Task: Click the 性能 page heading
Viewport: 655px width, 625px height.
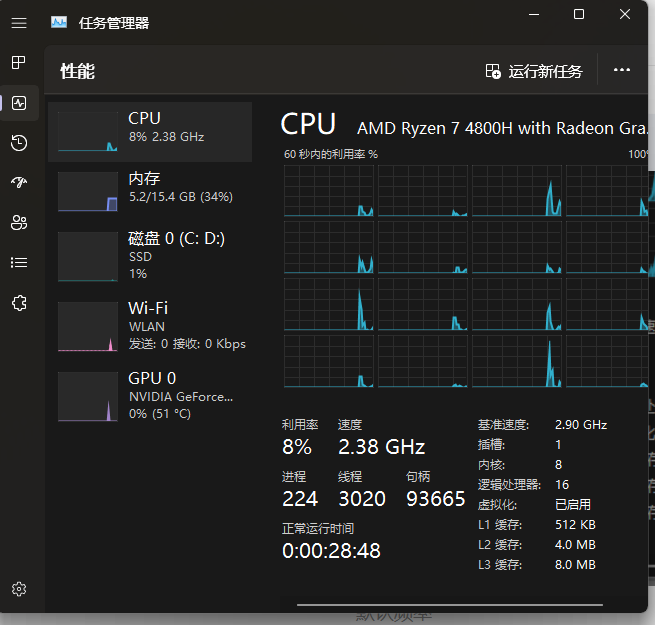Action: [78, 71]
